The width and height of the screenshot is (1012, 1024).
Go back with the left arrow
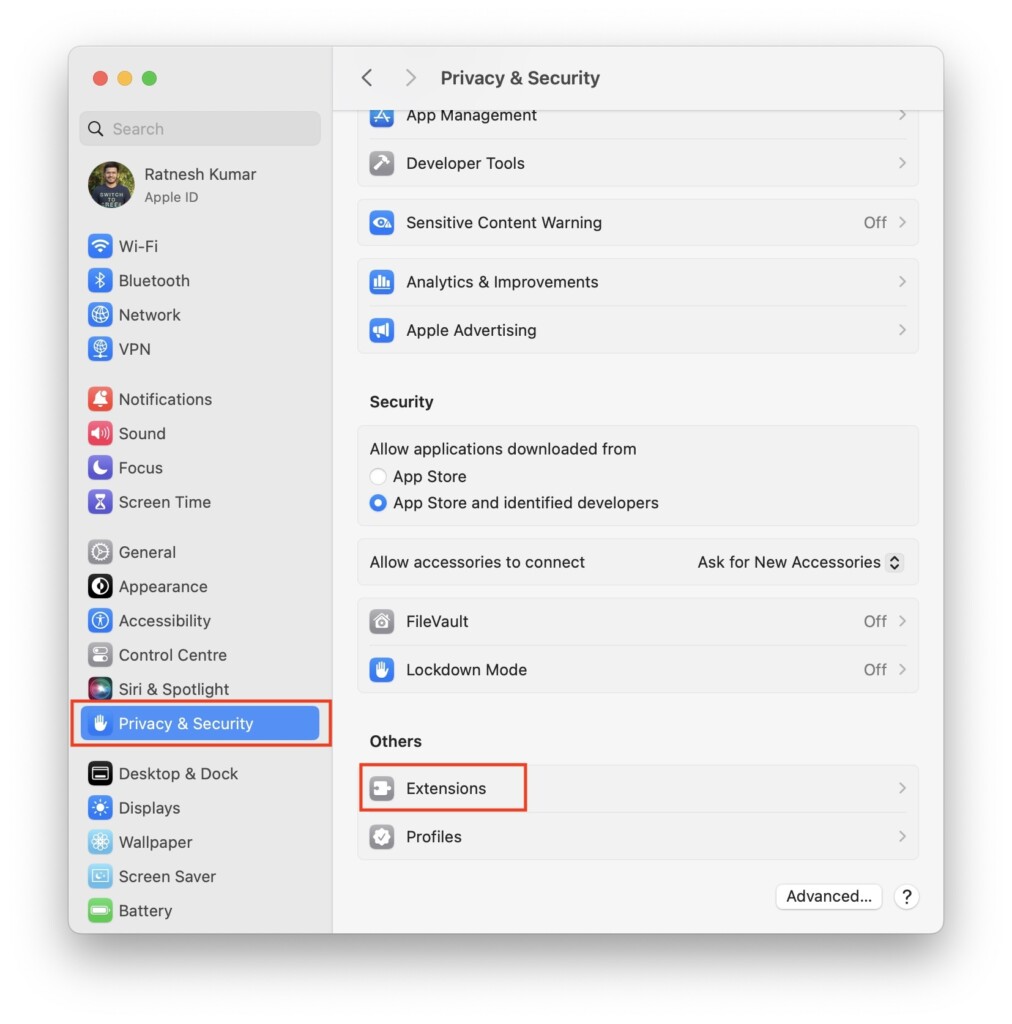click(368, 78)
